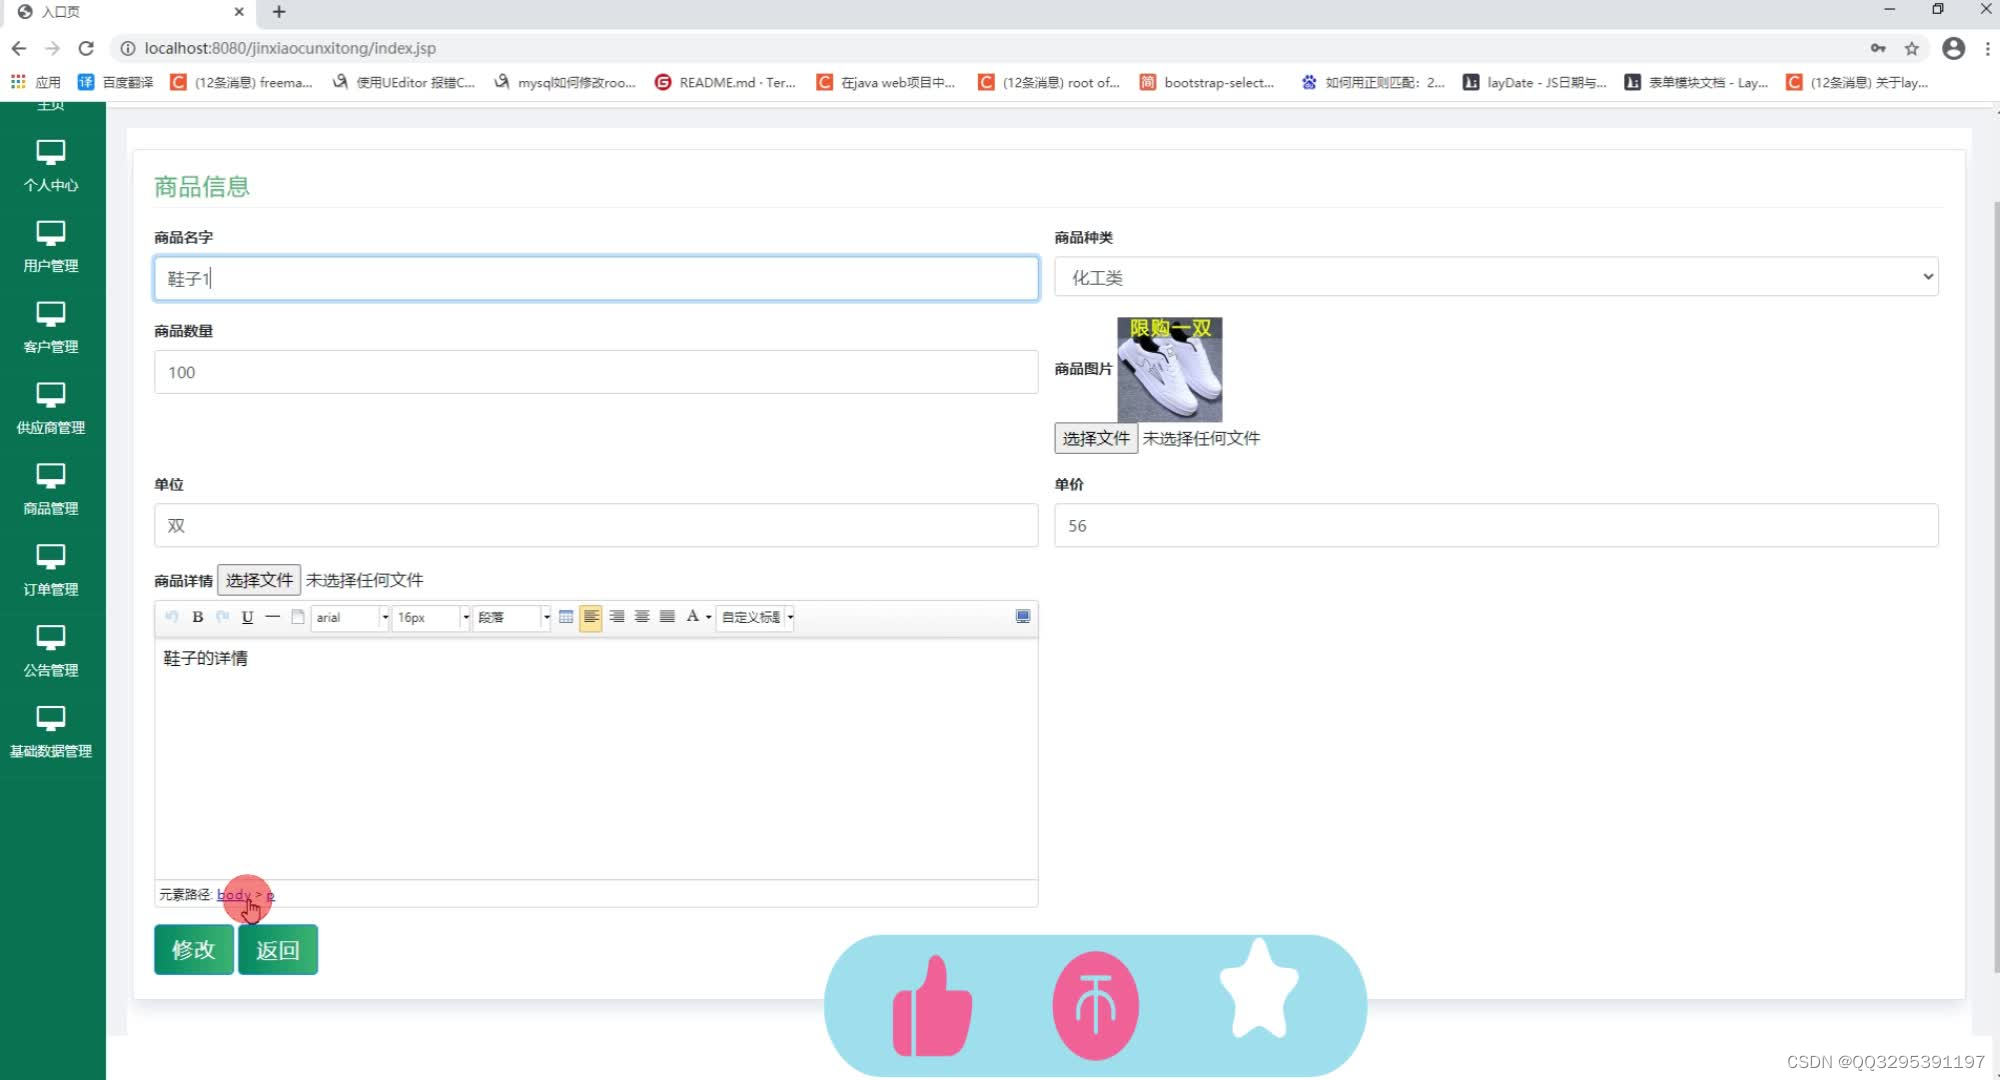Click 选择文件 next to 商品详情
This screenshot has width=2000, height=1080.
click(x=259, y=580)
